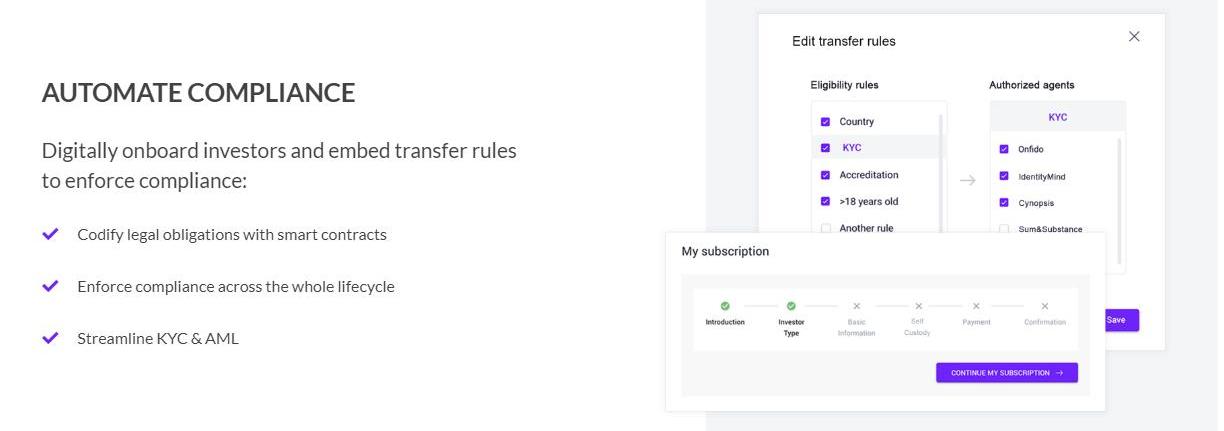1224x431 pixels.
Task: Select the Self Custody step X icon
Action: (918, 306)
